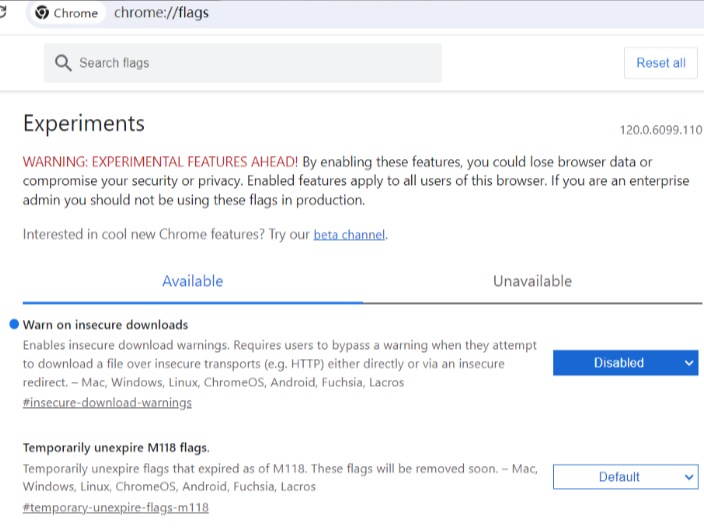Follow the #insecure-download-warnings anchor link
This screenshot has height=528, width=704.
[107, 402]
